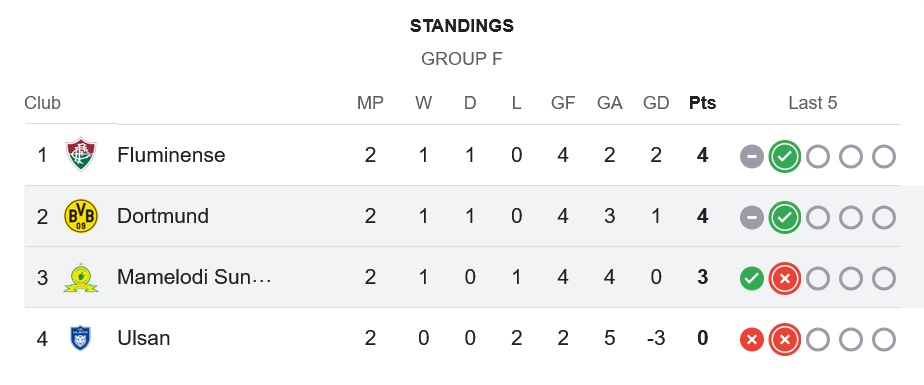Open Dortmund's draw result icon
This screenshot has width=924, height=385.
(x=752, y=218)
